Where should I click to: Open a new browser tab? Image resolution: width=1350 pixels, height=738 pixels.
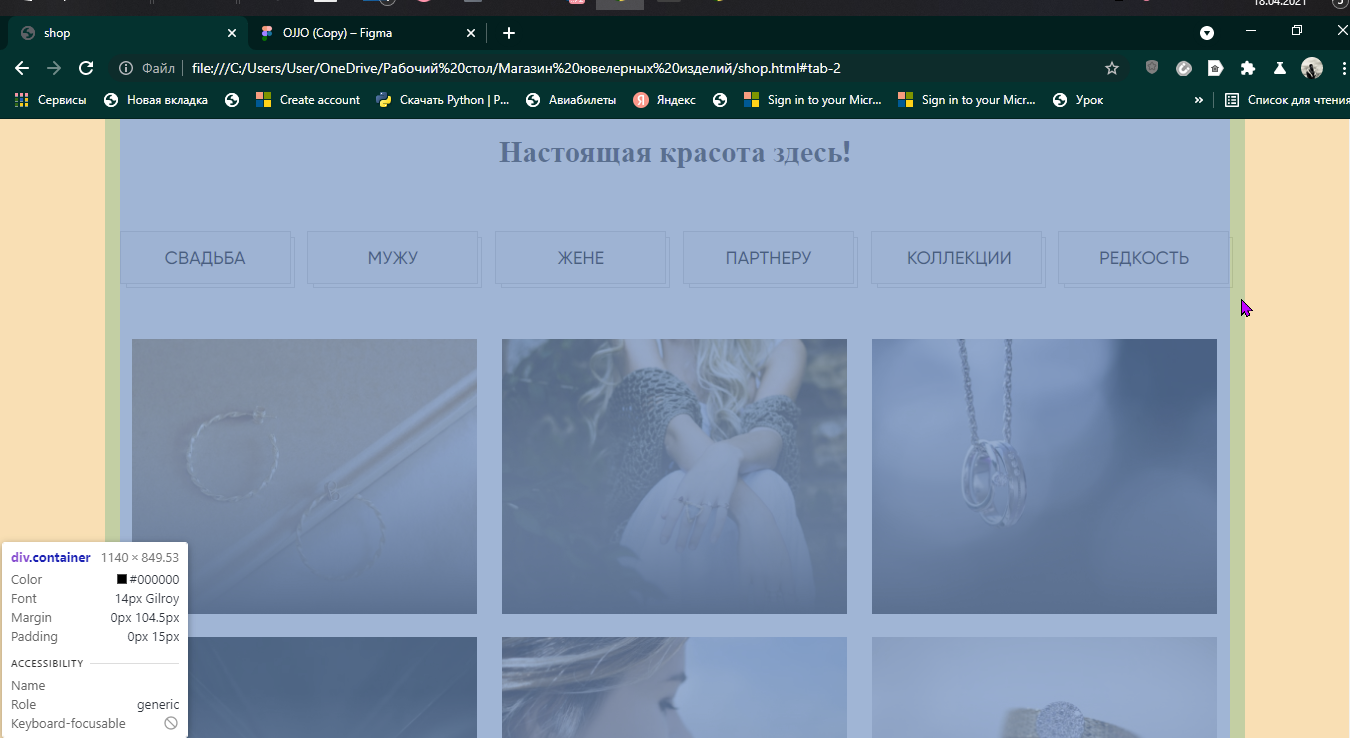(509, 33)
